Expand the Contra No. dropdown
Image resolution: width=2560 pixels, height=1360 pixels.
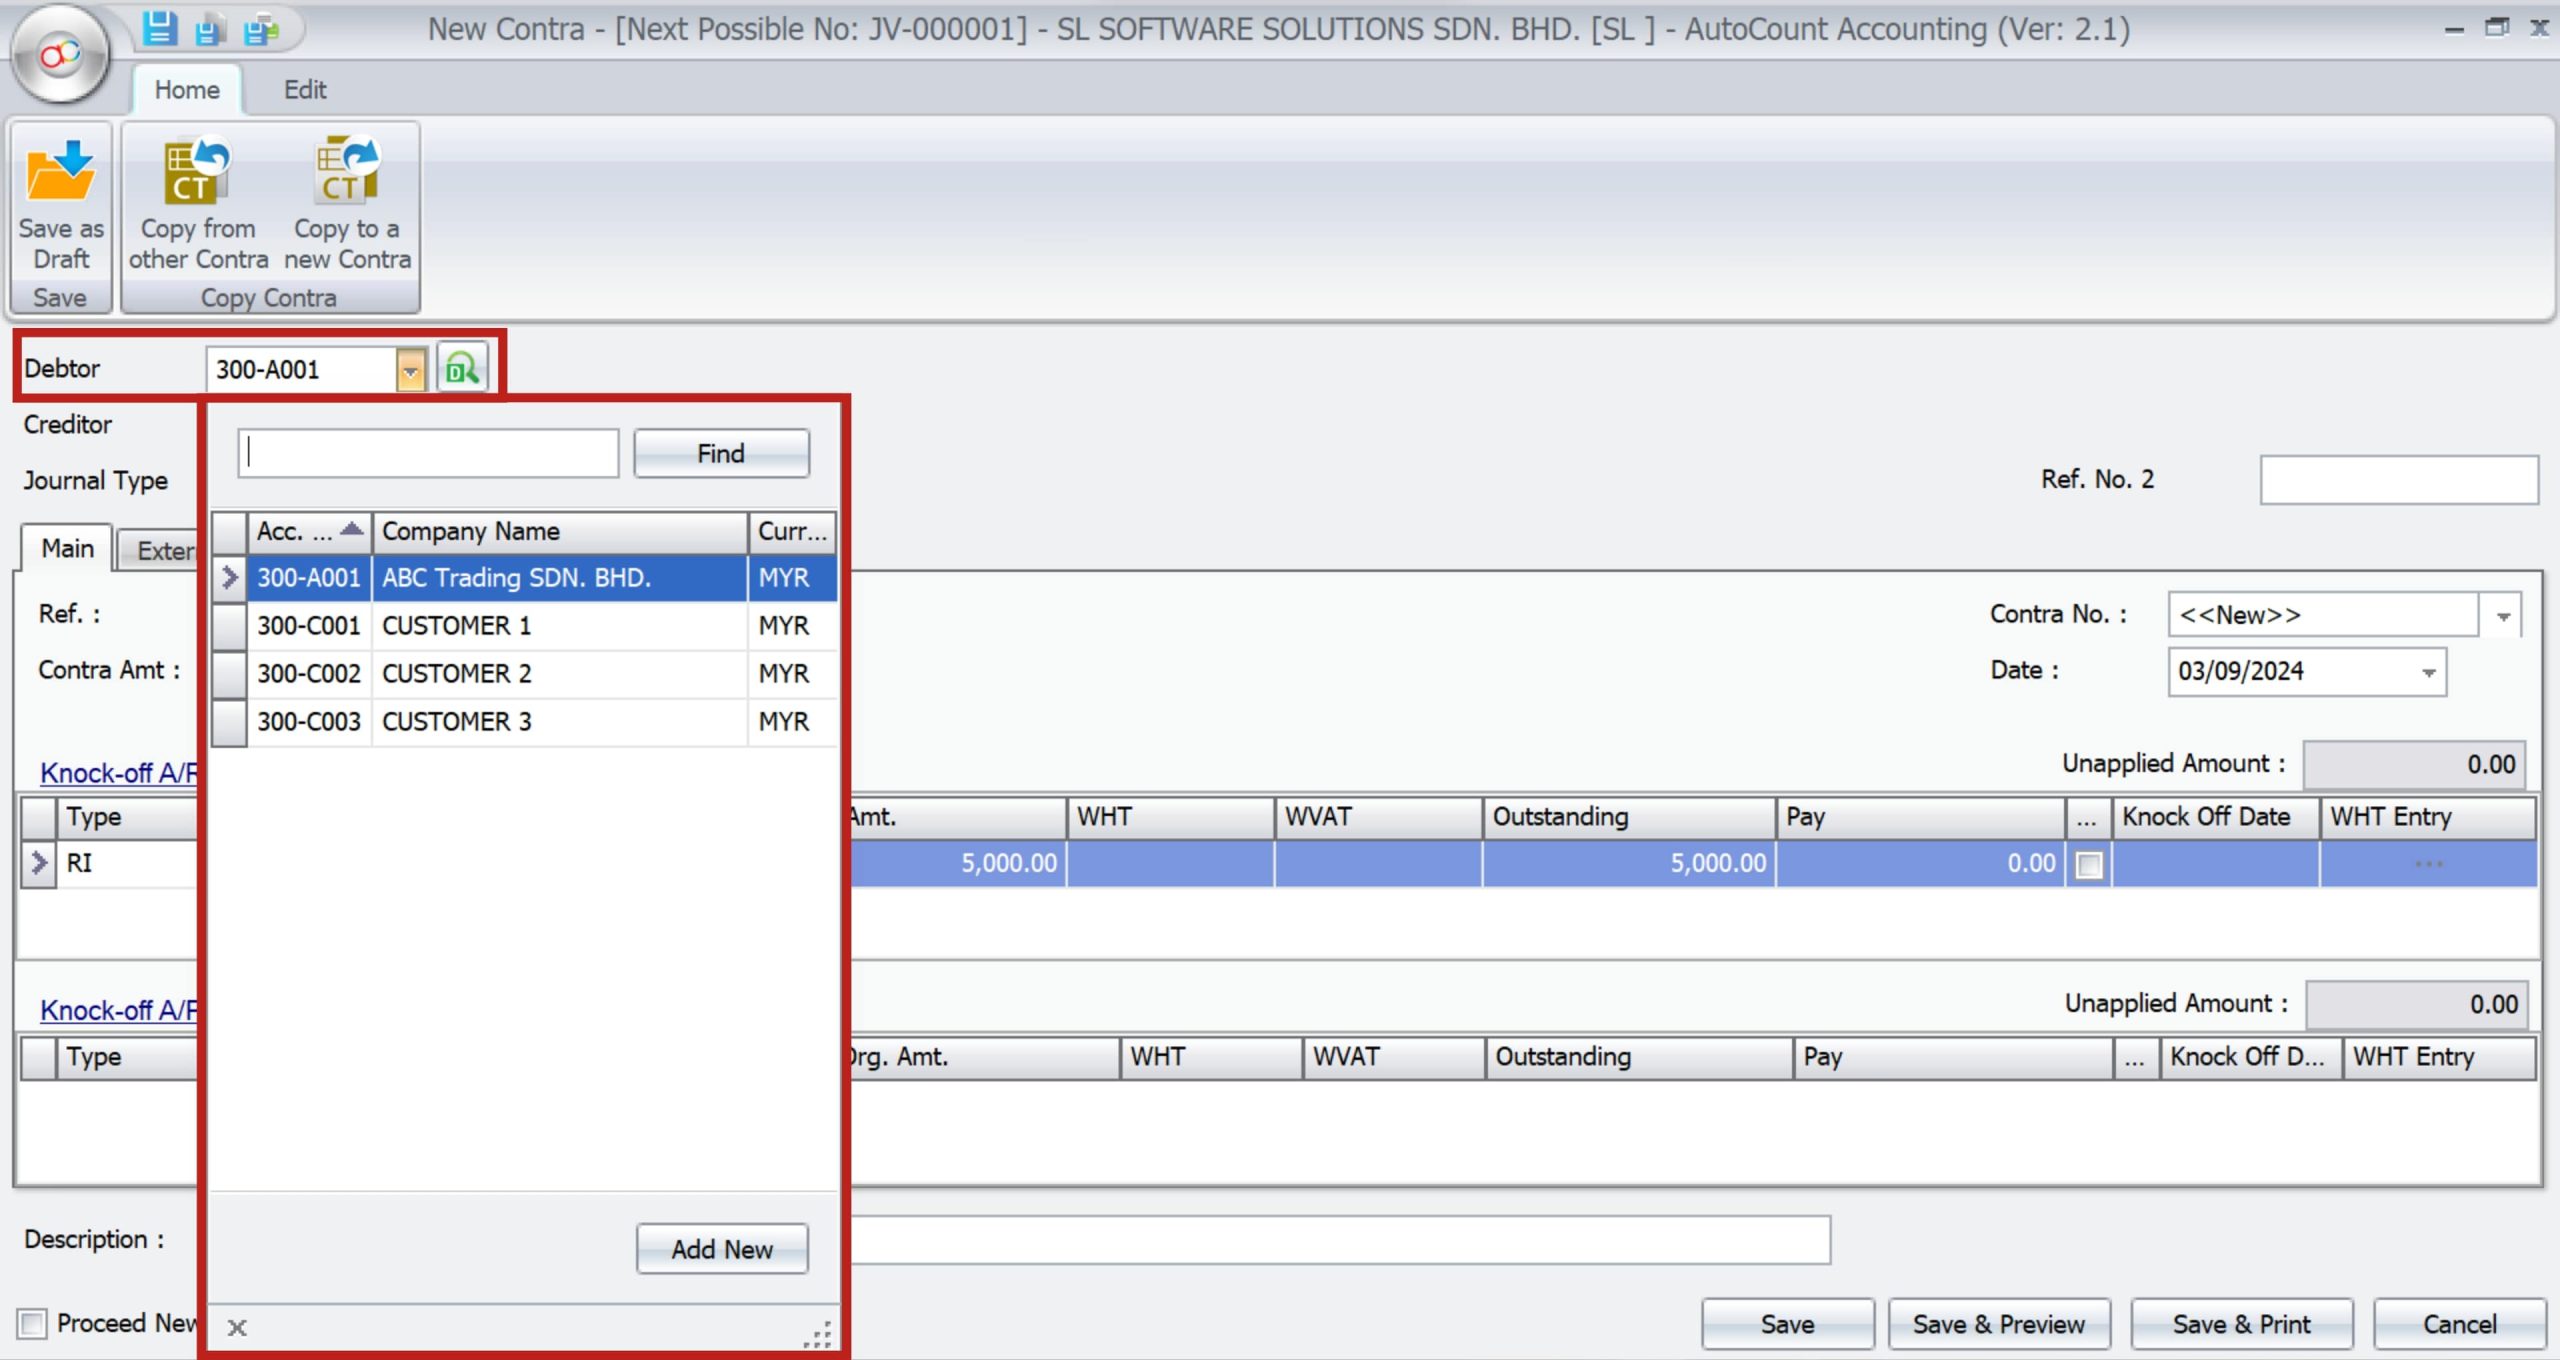[x=2503, y=614]
